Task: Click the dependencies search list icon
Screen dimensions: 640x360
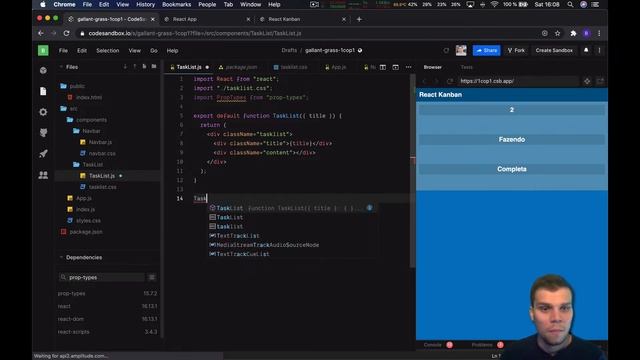Action: (152, 277)
